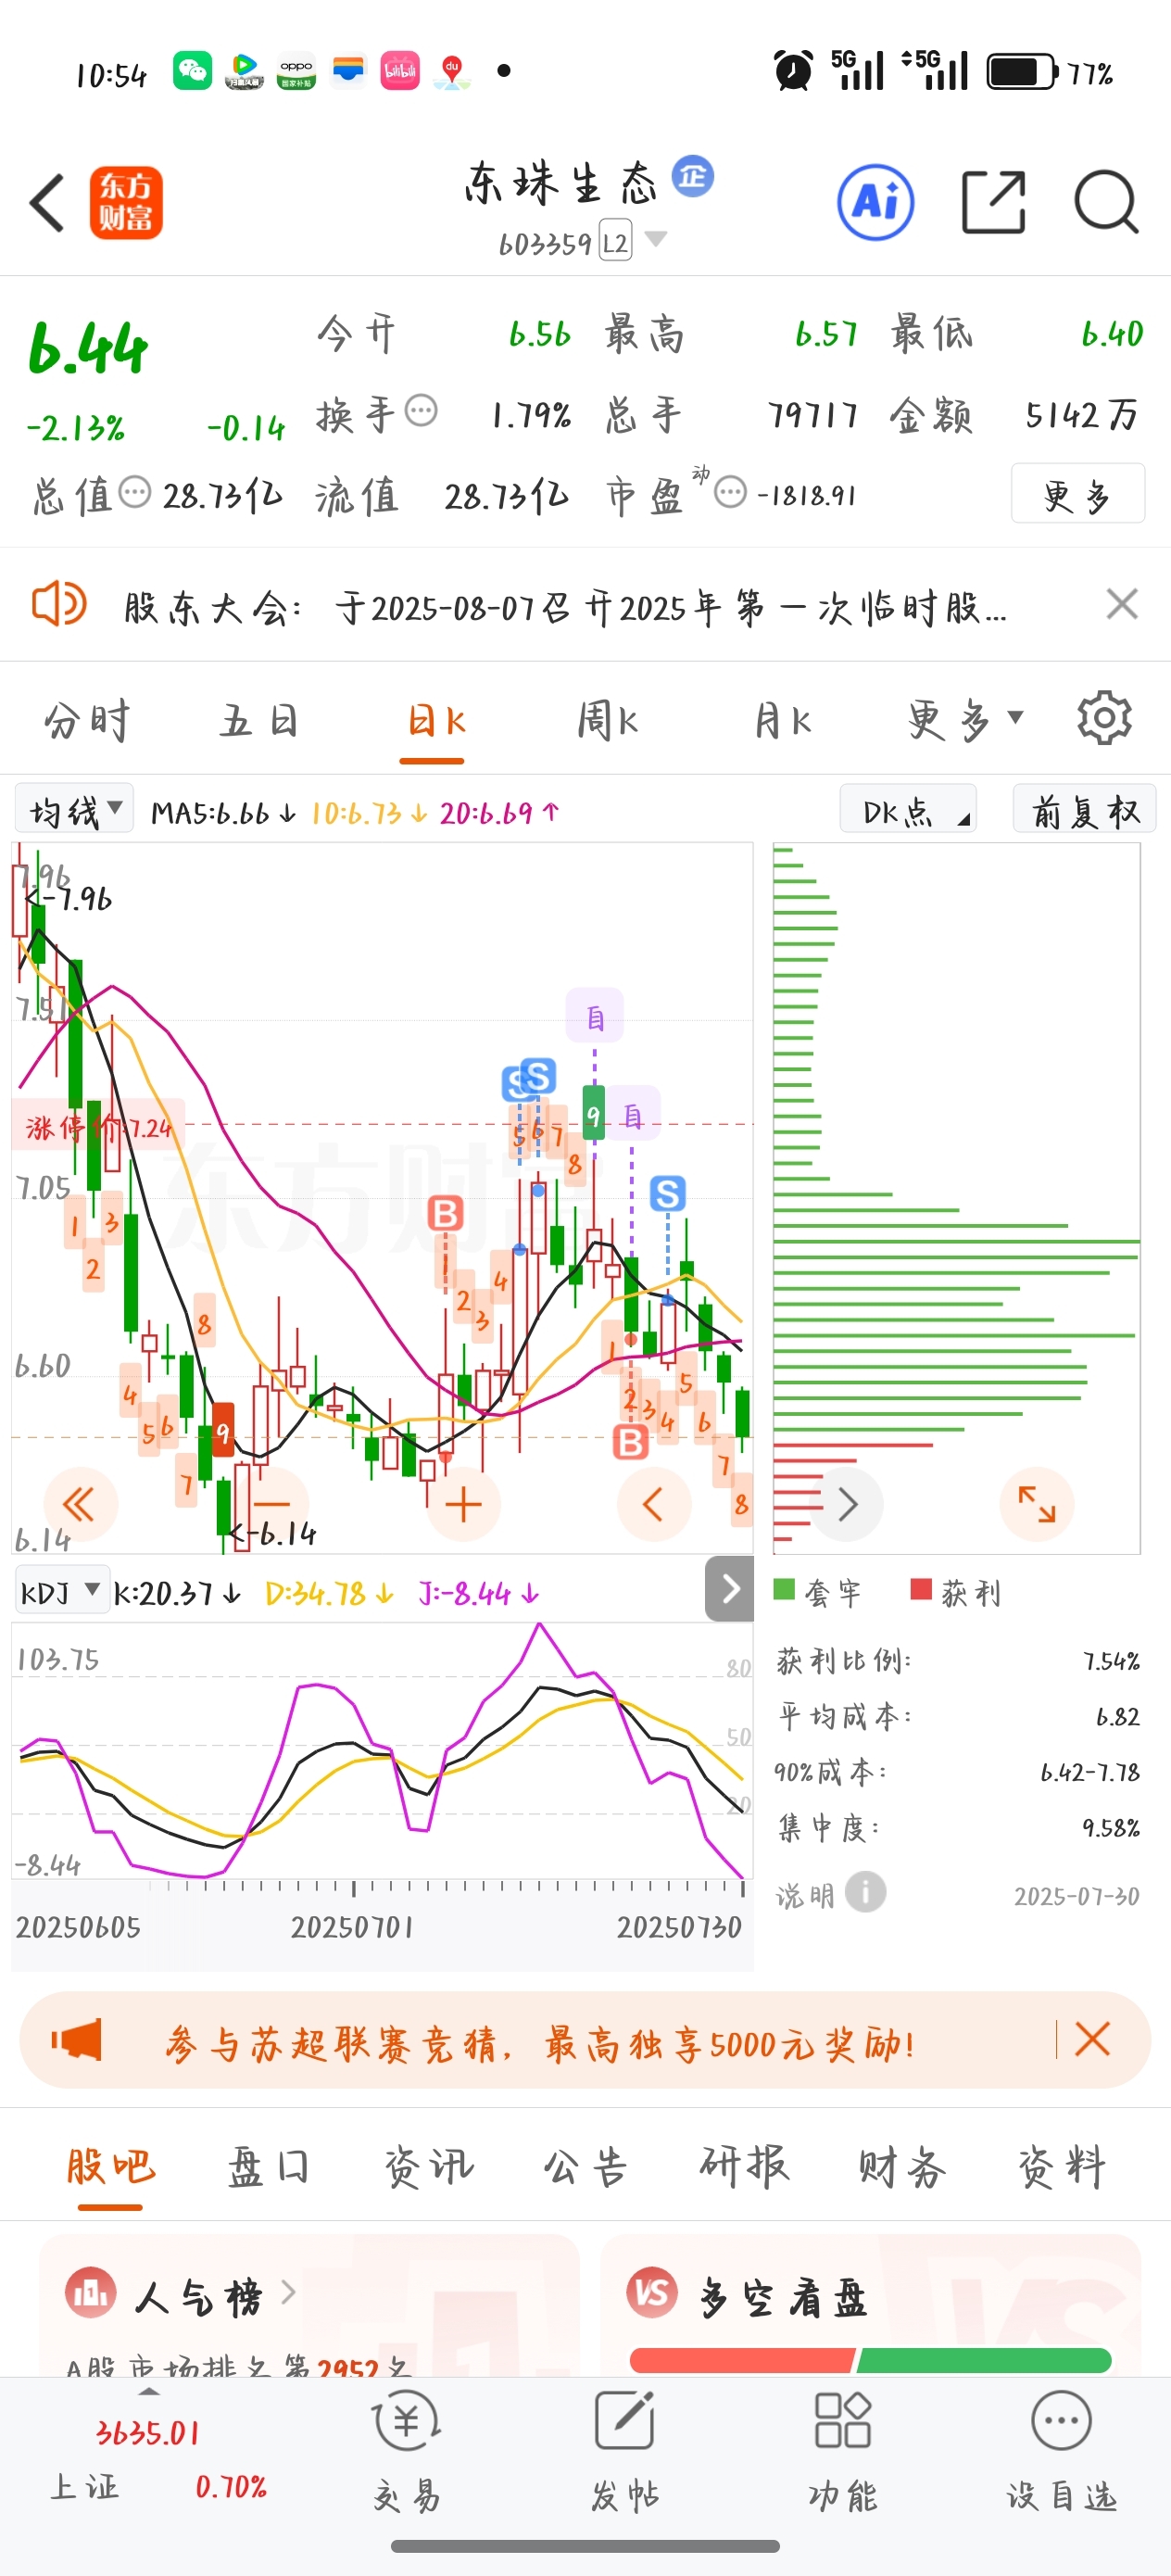Image resolution: width=1171 pixels, height=2576 pixels.
Task: Expand stock code 603359 dropdown arrow
Action: pyautogui.click(x=656, y=239)
